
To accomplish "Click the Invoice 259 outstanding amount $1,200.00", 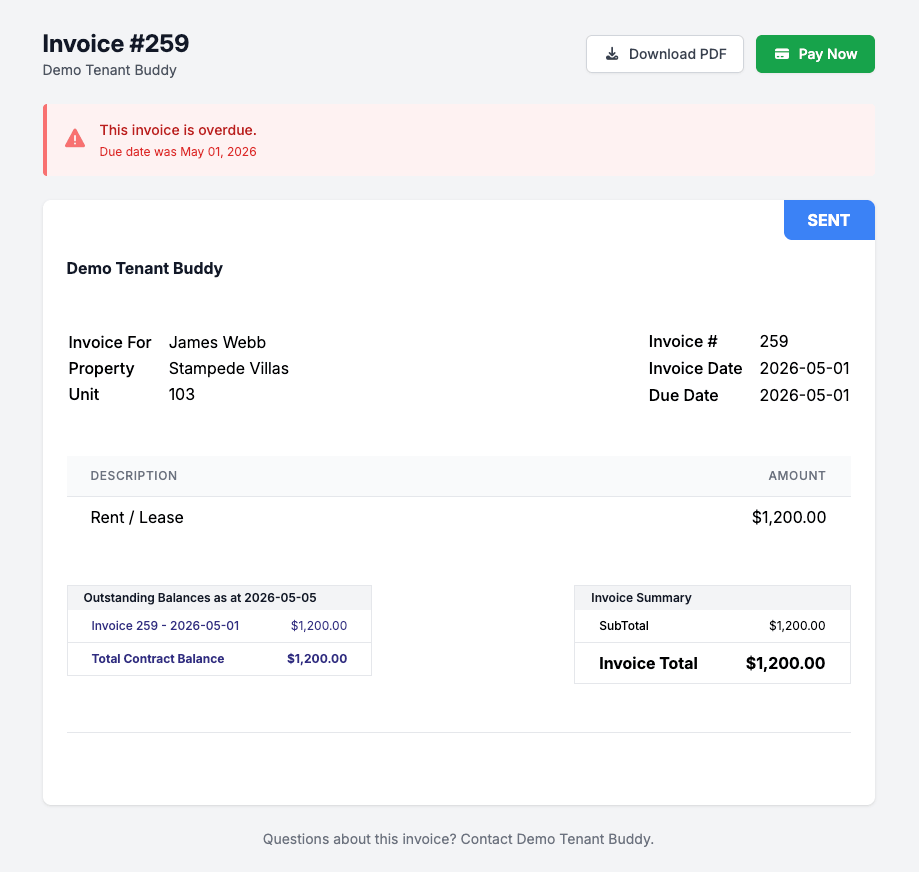I will (319, 626).
